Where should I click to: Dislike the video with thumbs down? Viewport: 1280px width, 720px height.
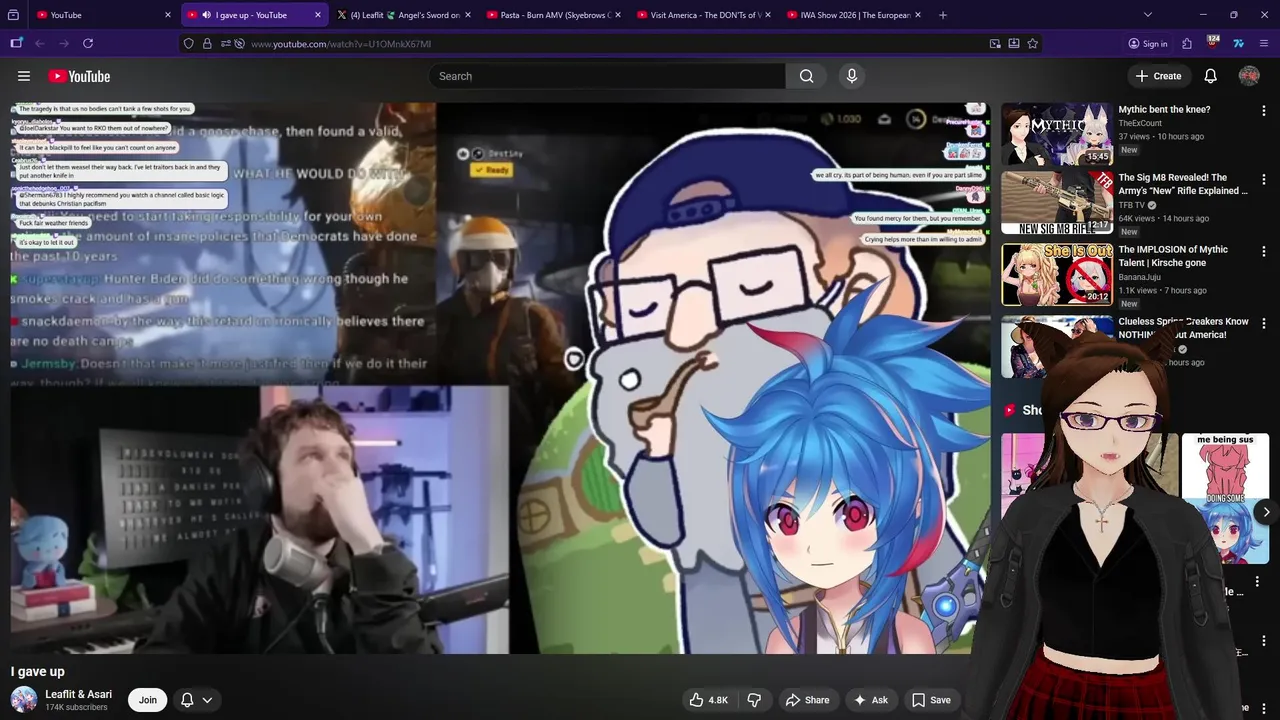(x=755, y=700)
